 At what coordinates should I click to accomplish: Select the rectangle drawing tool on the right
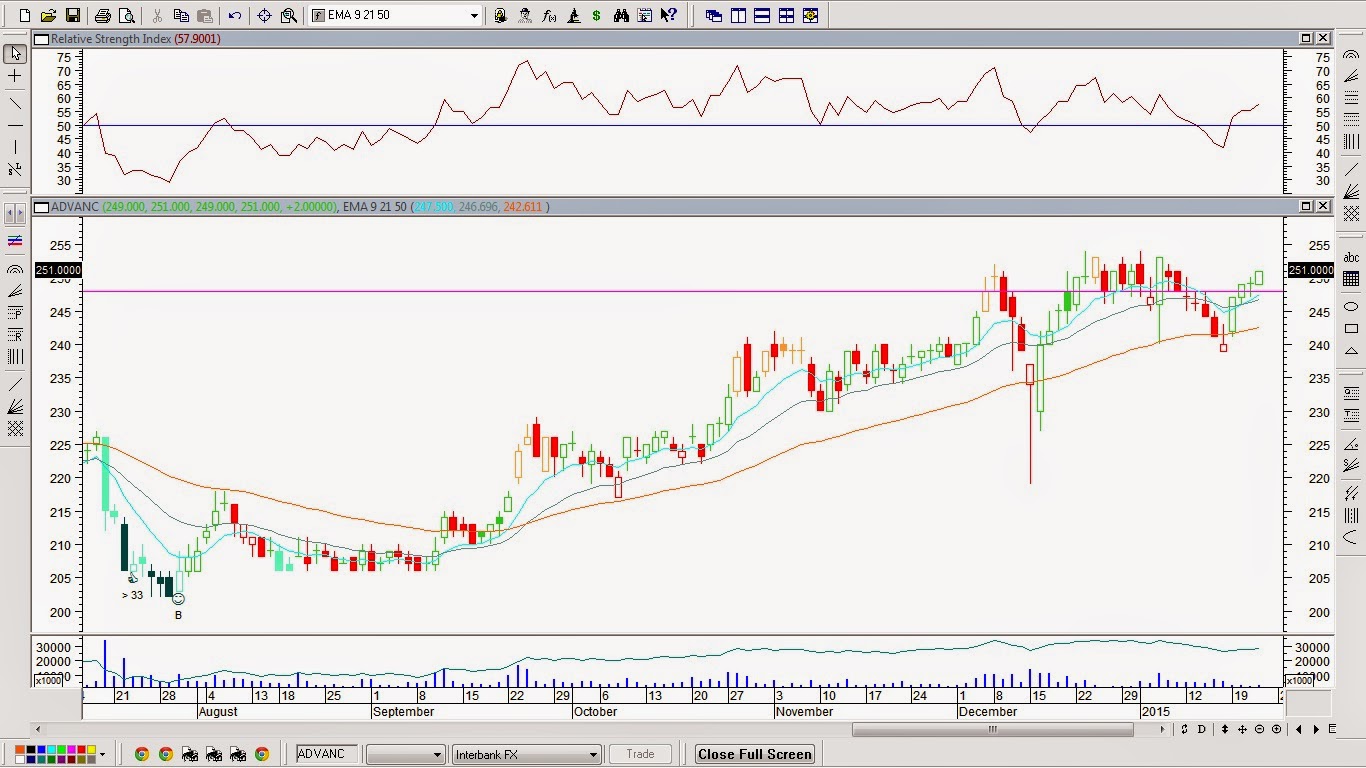1351,329
